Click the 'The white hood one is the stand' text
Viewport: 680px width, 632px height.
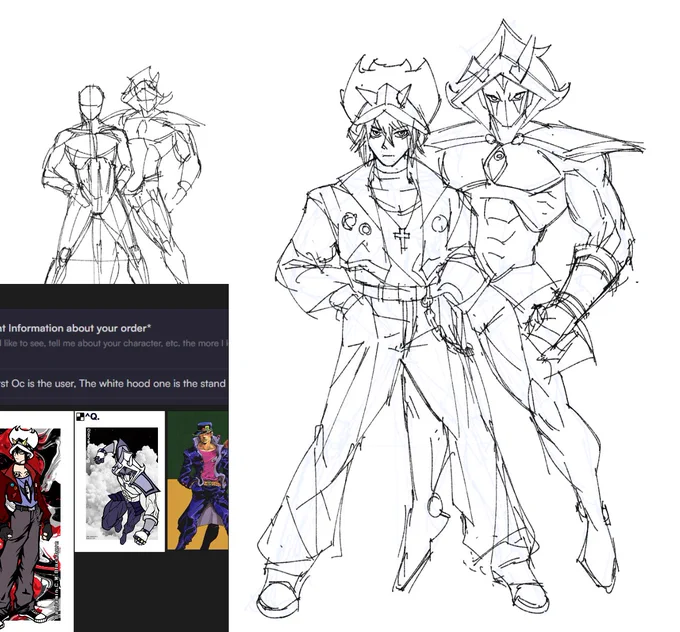point(153,383)
